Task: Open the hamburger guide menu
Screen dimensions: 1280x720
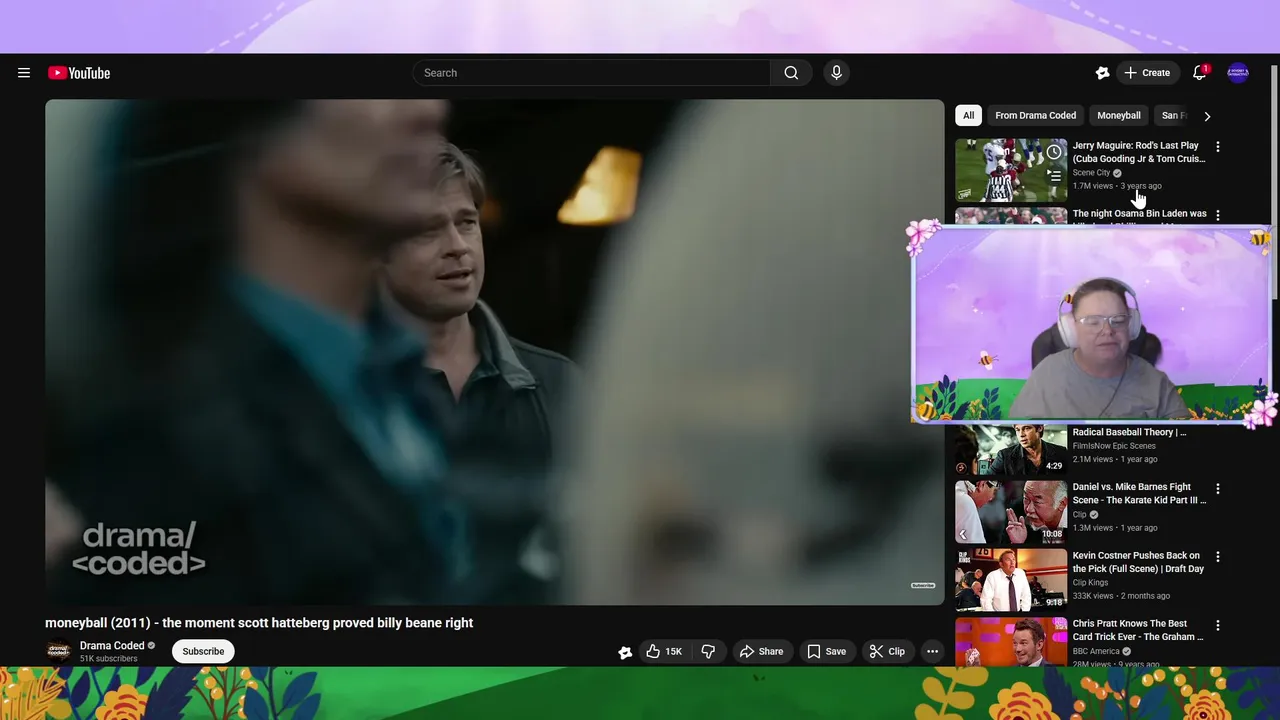Action: 24,73
